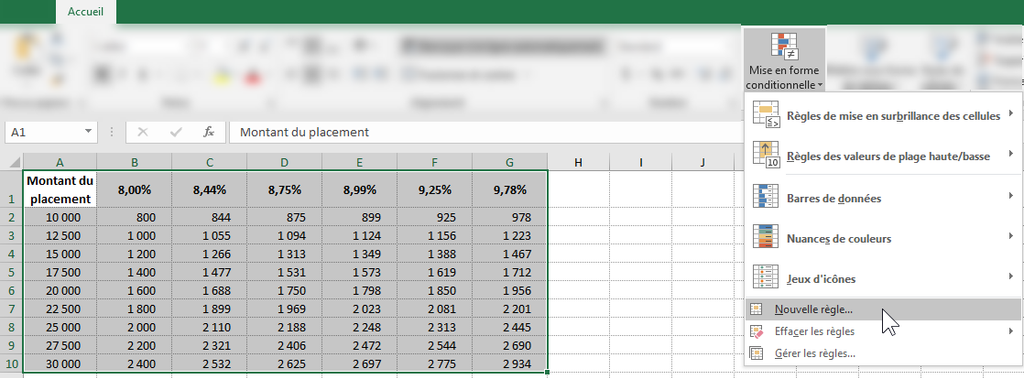Select column G header
Viewport: 1024px width, 378px height.
click(x=509, y=162)
